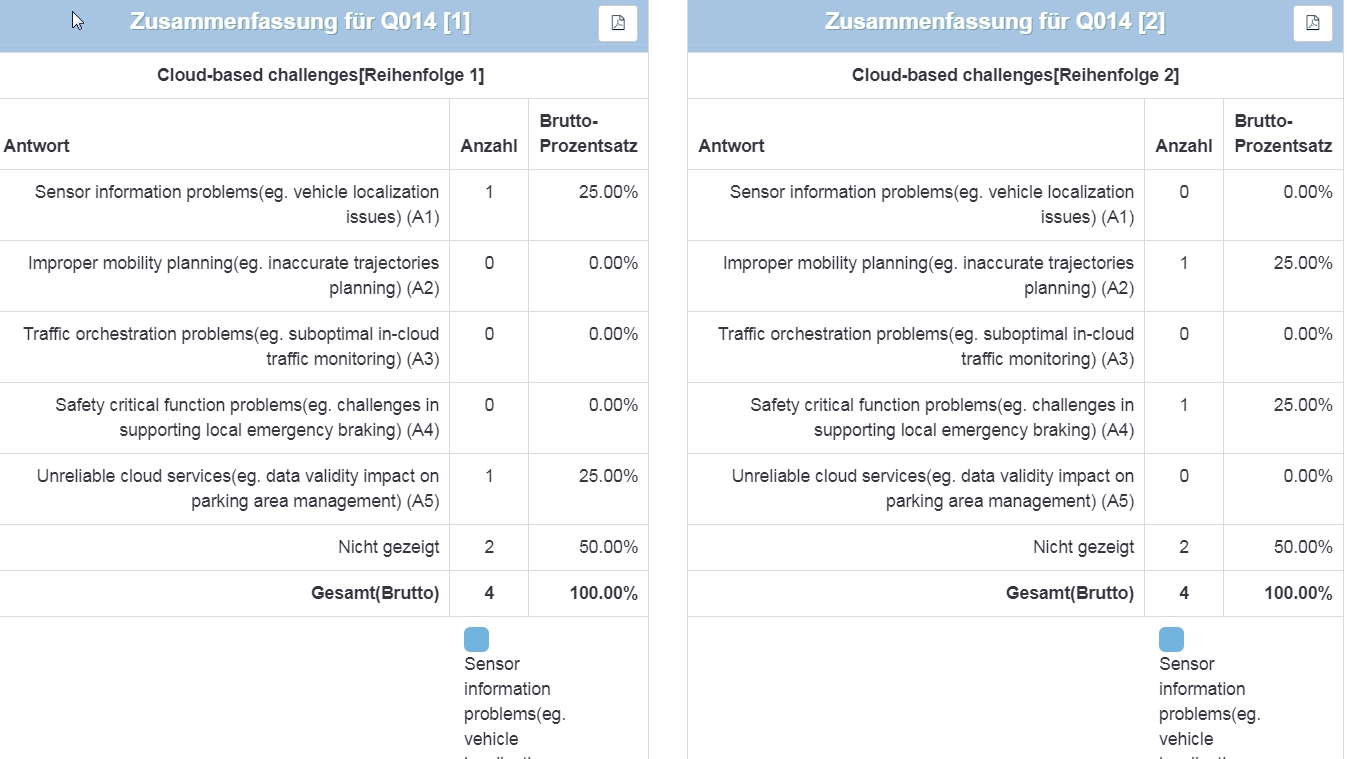Export Q014 [1] summary as PDF
The height and width of the screenshot is (759, 1350).
tap(618, 23)
